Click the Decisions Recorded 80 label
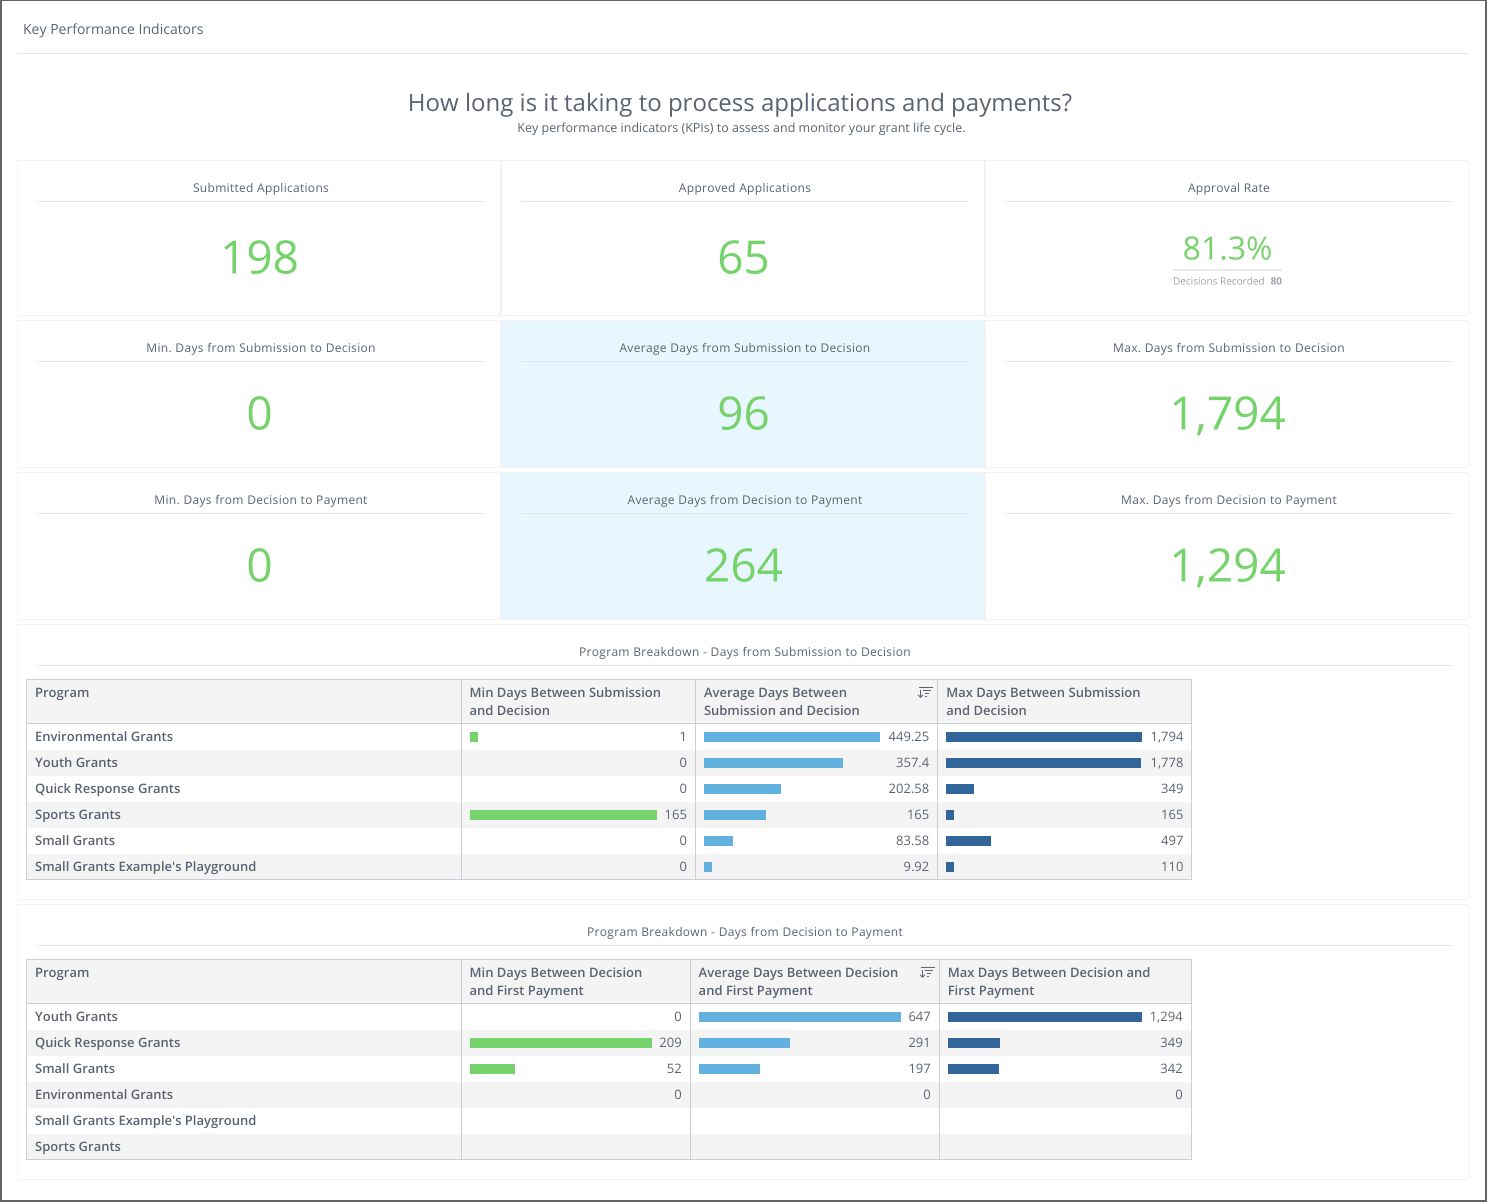Image resolution: width=1487 pixels, height=1202 pixels. tap(1227, 281)
